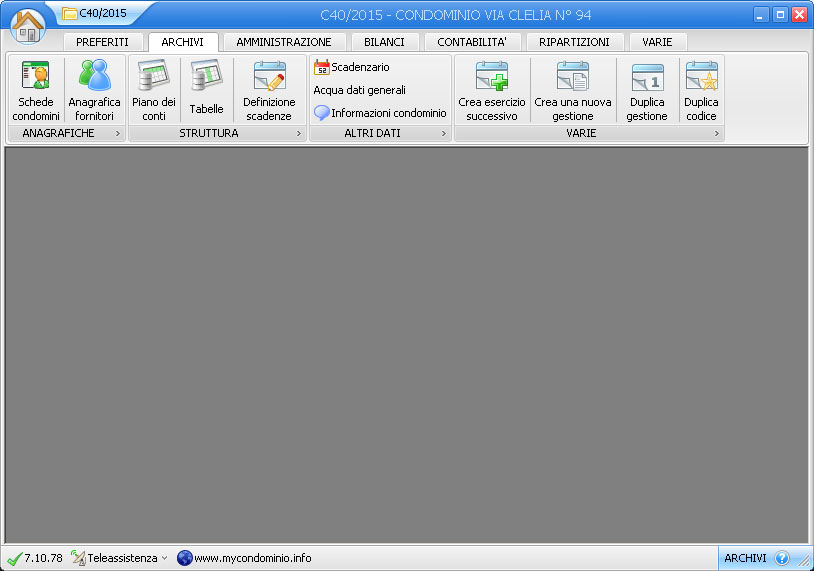Click the help icon in status bar
This screenshot has height=571, width=814.
pyautogui.click(x=782, y=558)
